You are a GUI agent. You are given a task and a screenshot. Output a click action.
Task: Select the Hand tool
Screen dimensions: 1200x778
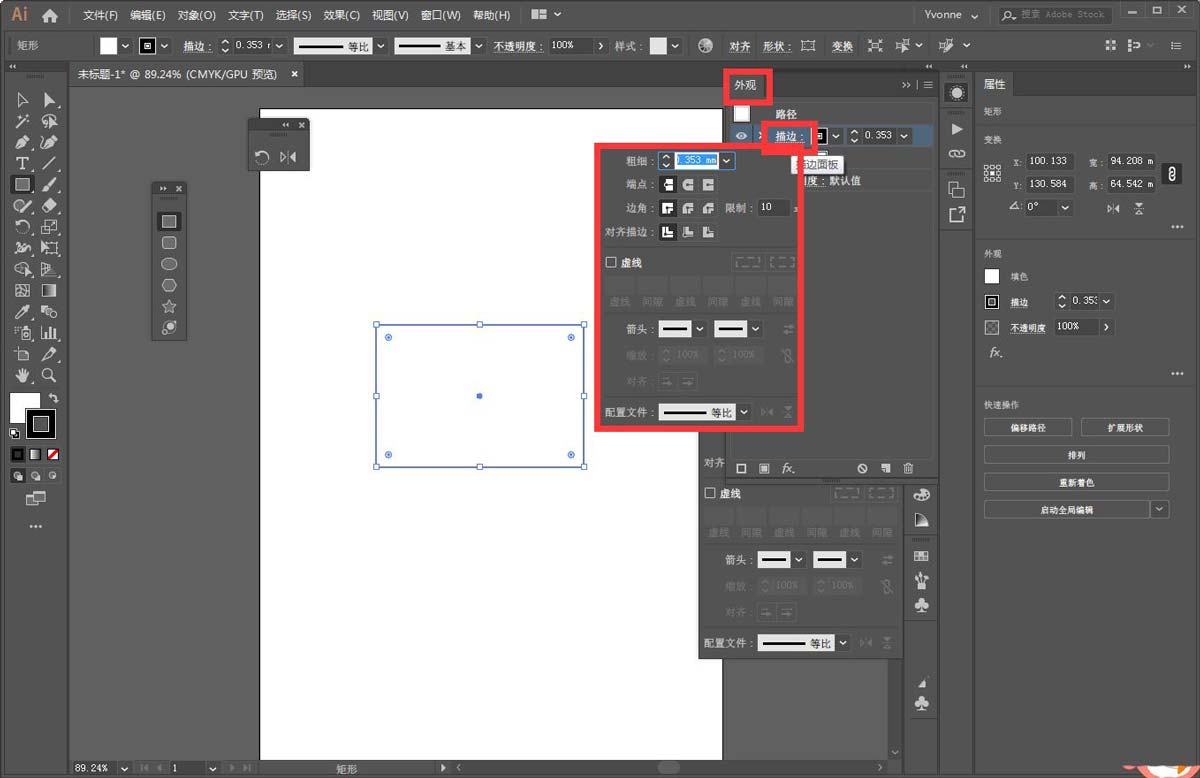[22, 376]
